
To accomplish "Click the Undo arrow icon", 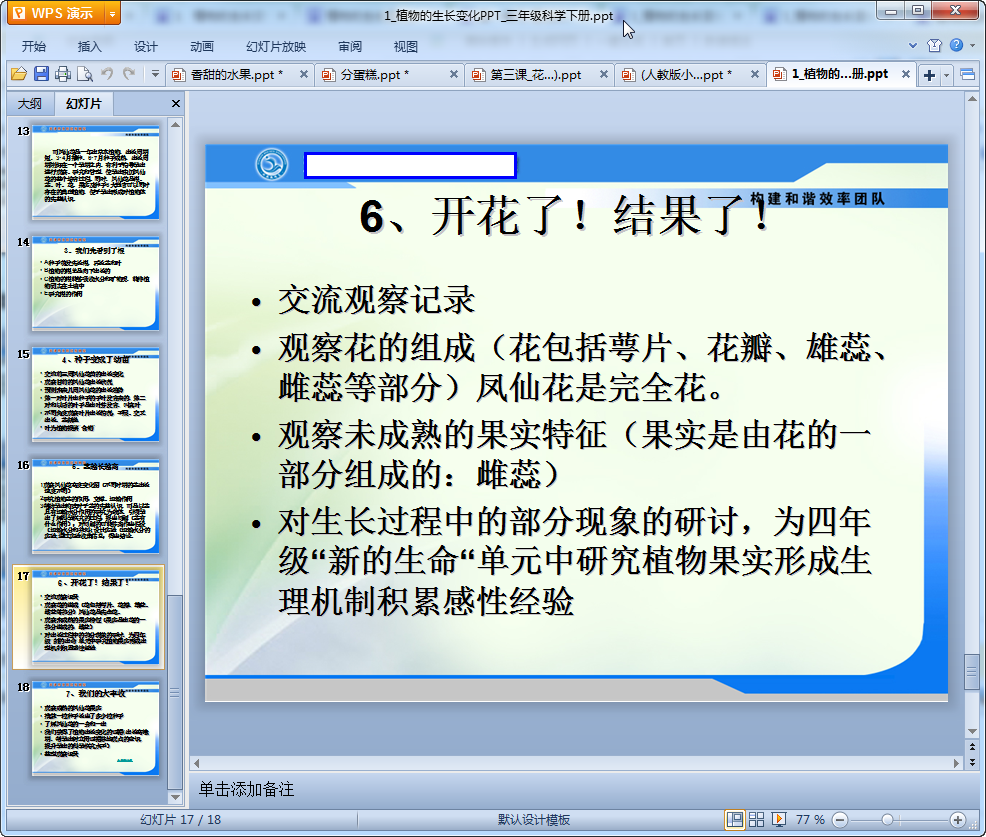I will pyautogui.click(x=107, y=74).
